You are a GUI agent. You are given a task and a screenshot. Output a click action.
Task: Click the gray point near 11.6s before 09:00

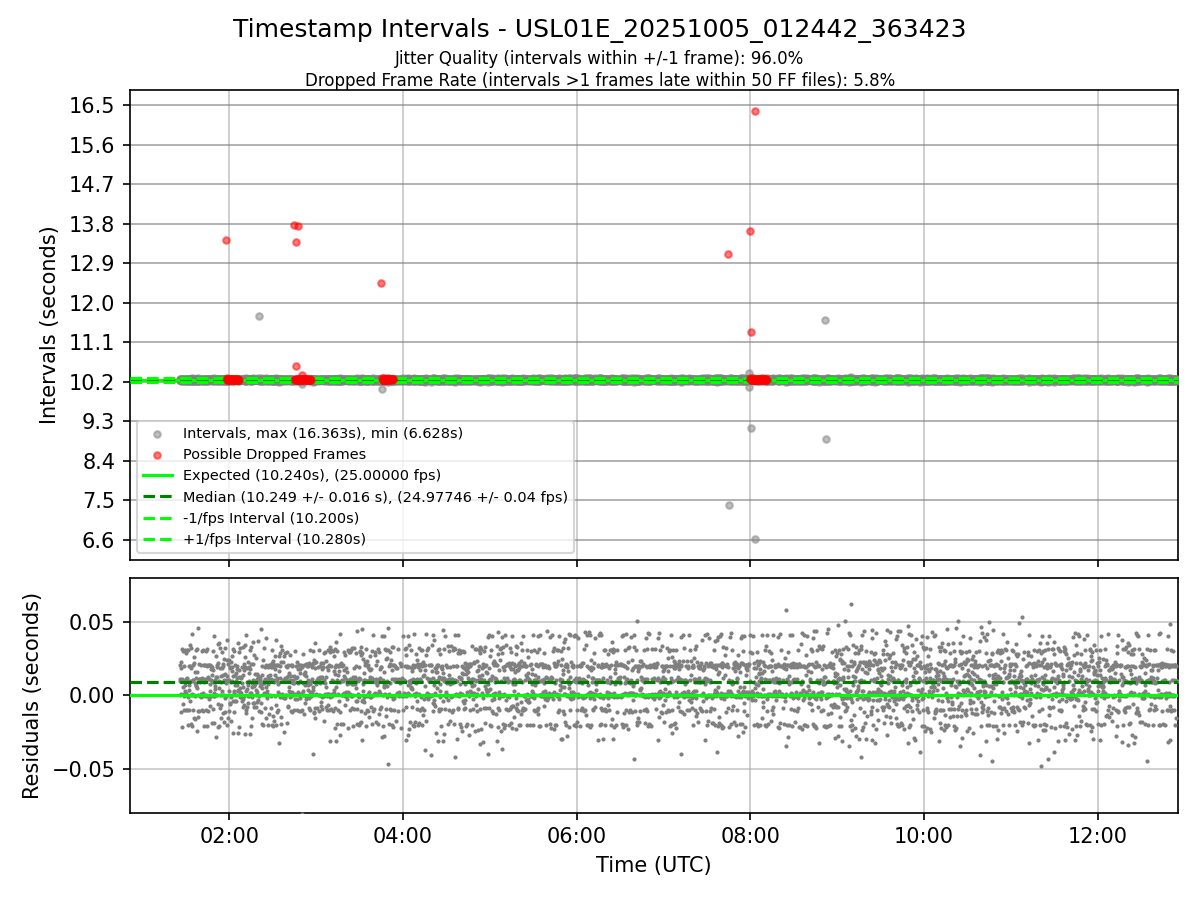point(825,320)
